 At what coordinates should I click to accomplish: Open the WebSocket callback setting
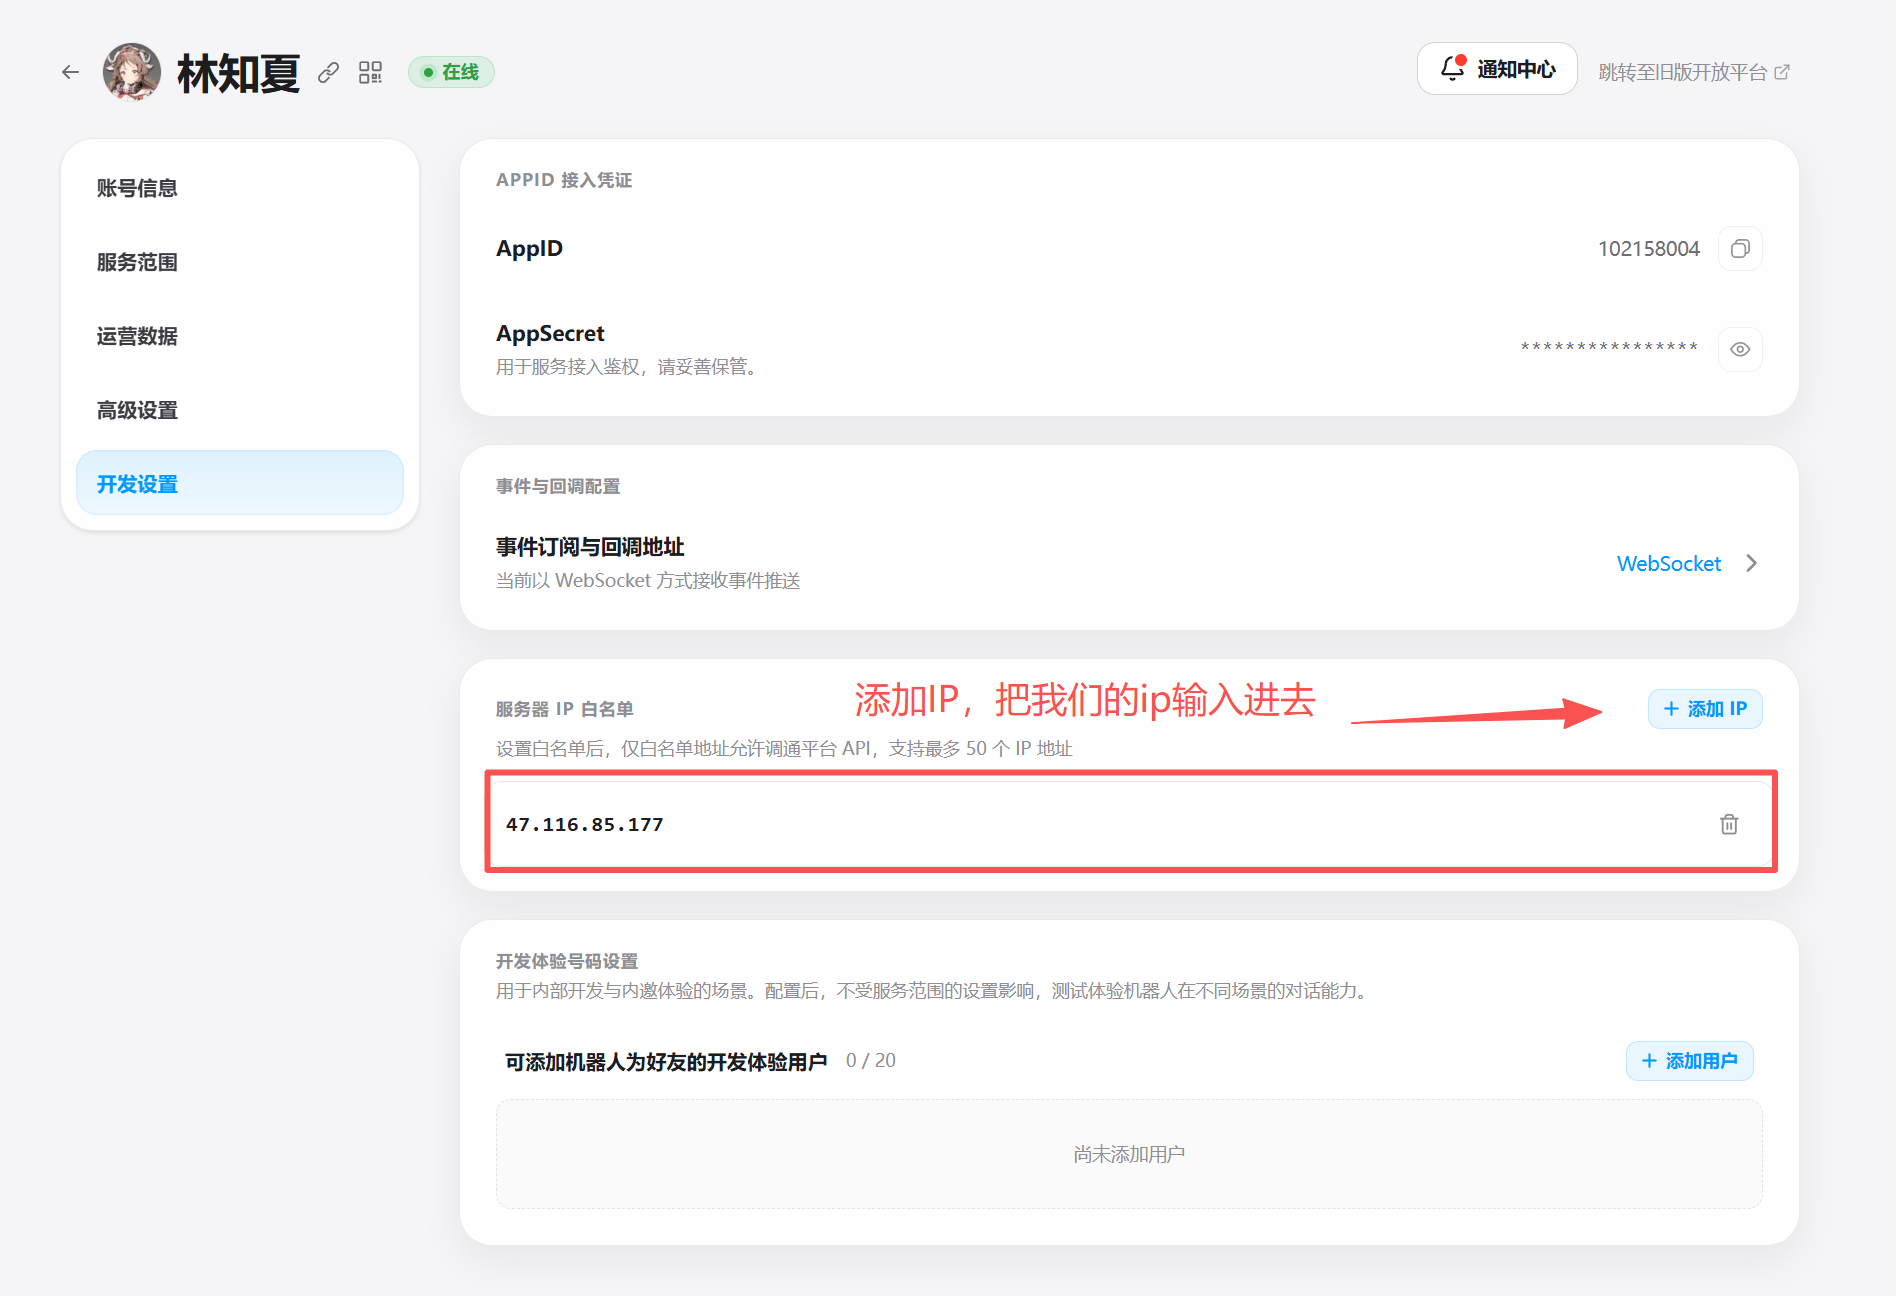1669,564
